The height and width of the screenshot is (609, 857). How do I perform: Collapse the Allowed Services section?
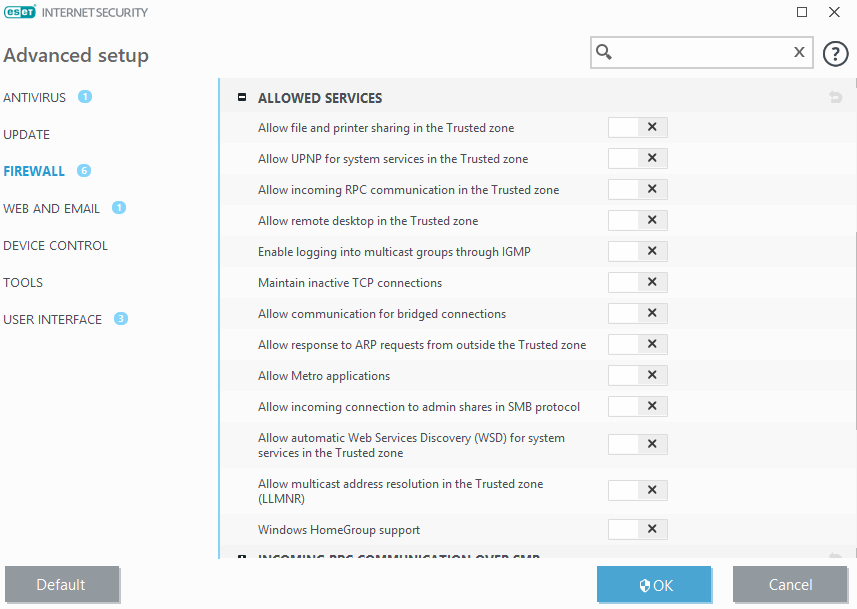(242, 98)
